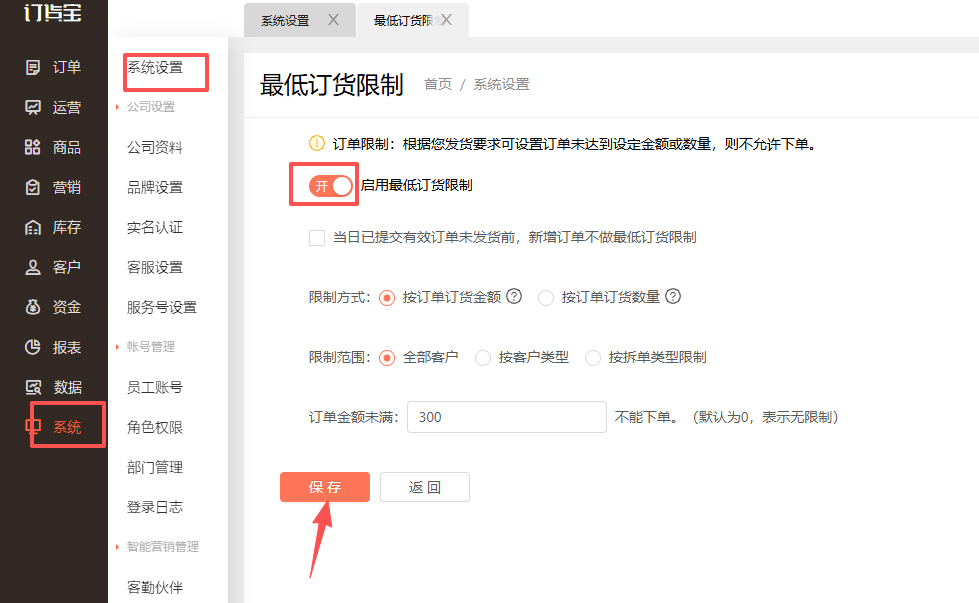Click 系统设置 breadcrumb link
979x603 pixels.
(x=501, y=84)
